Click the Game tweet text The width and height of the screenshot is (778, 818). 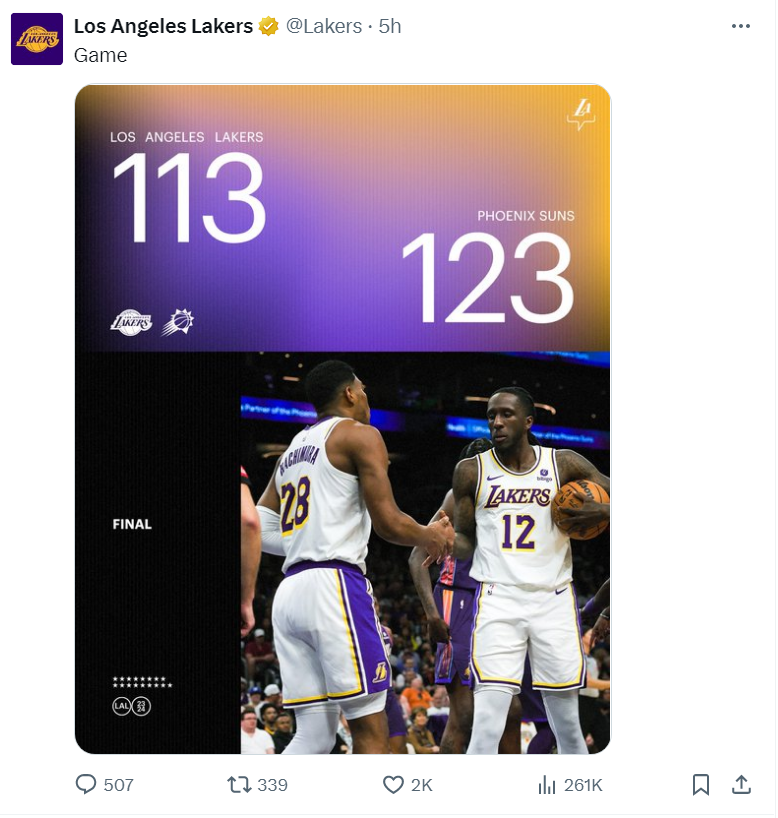coord(100,55)
